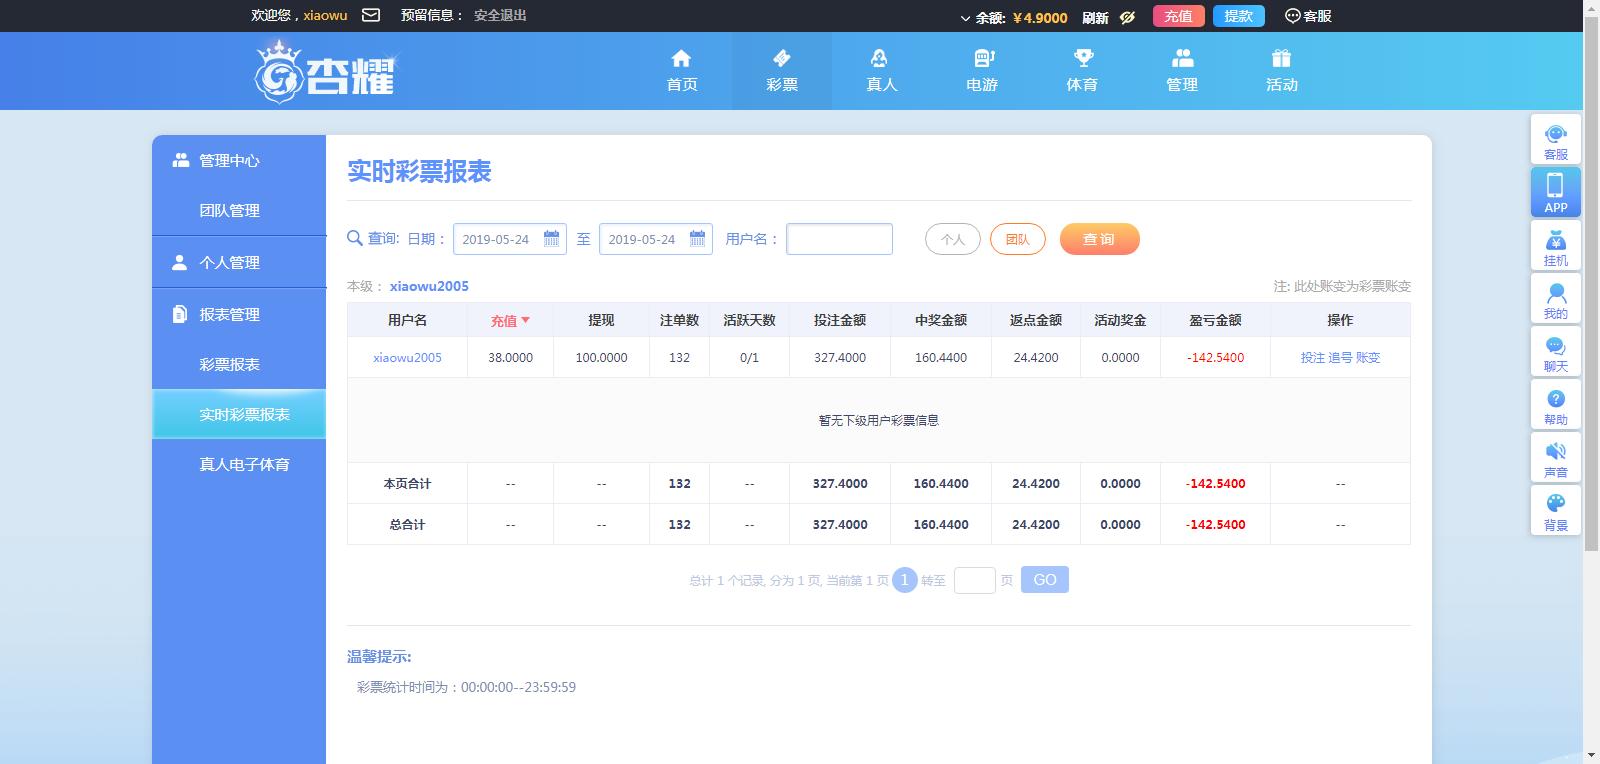The image size is (1600, 764).
Task: Open the mail envelope icon beside username
Action: (x=371, y=15)
